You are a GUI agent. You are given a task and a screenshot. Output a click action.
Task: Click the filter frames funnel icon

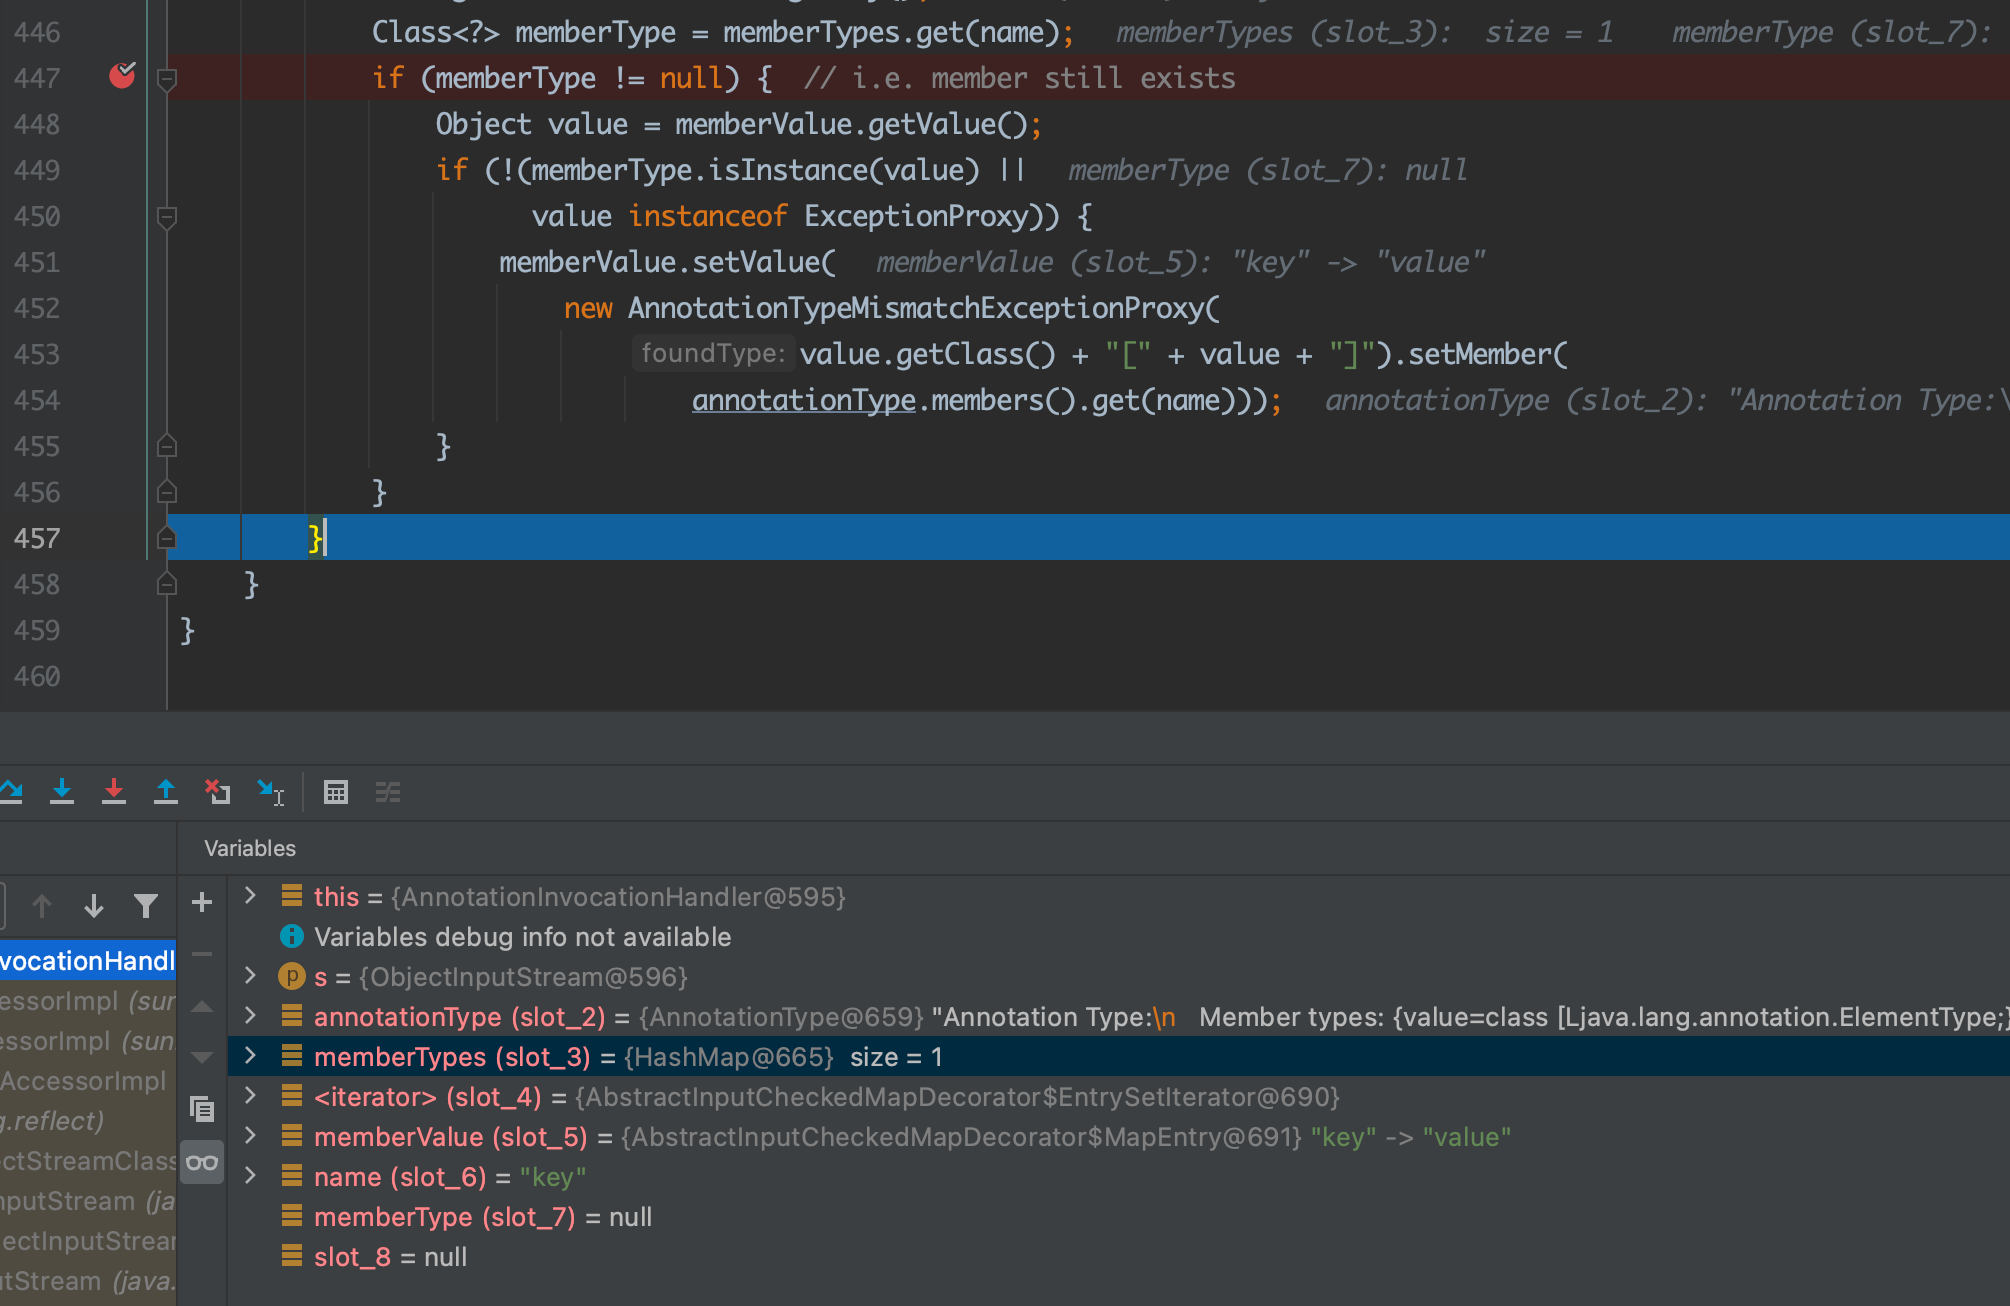tap(146, 906)
